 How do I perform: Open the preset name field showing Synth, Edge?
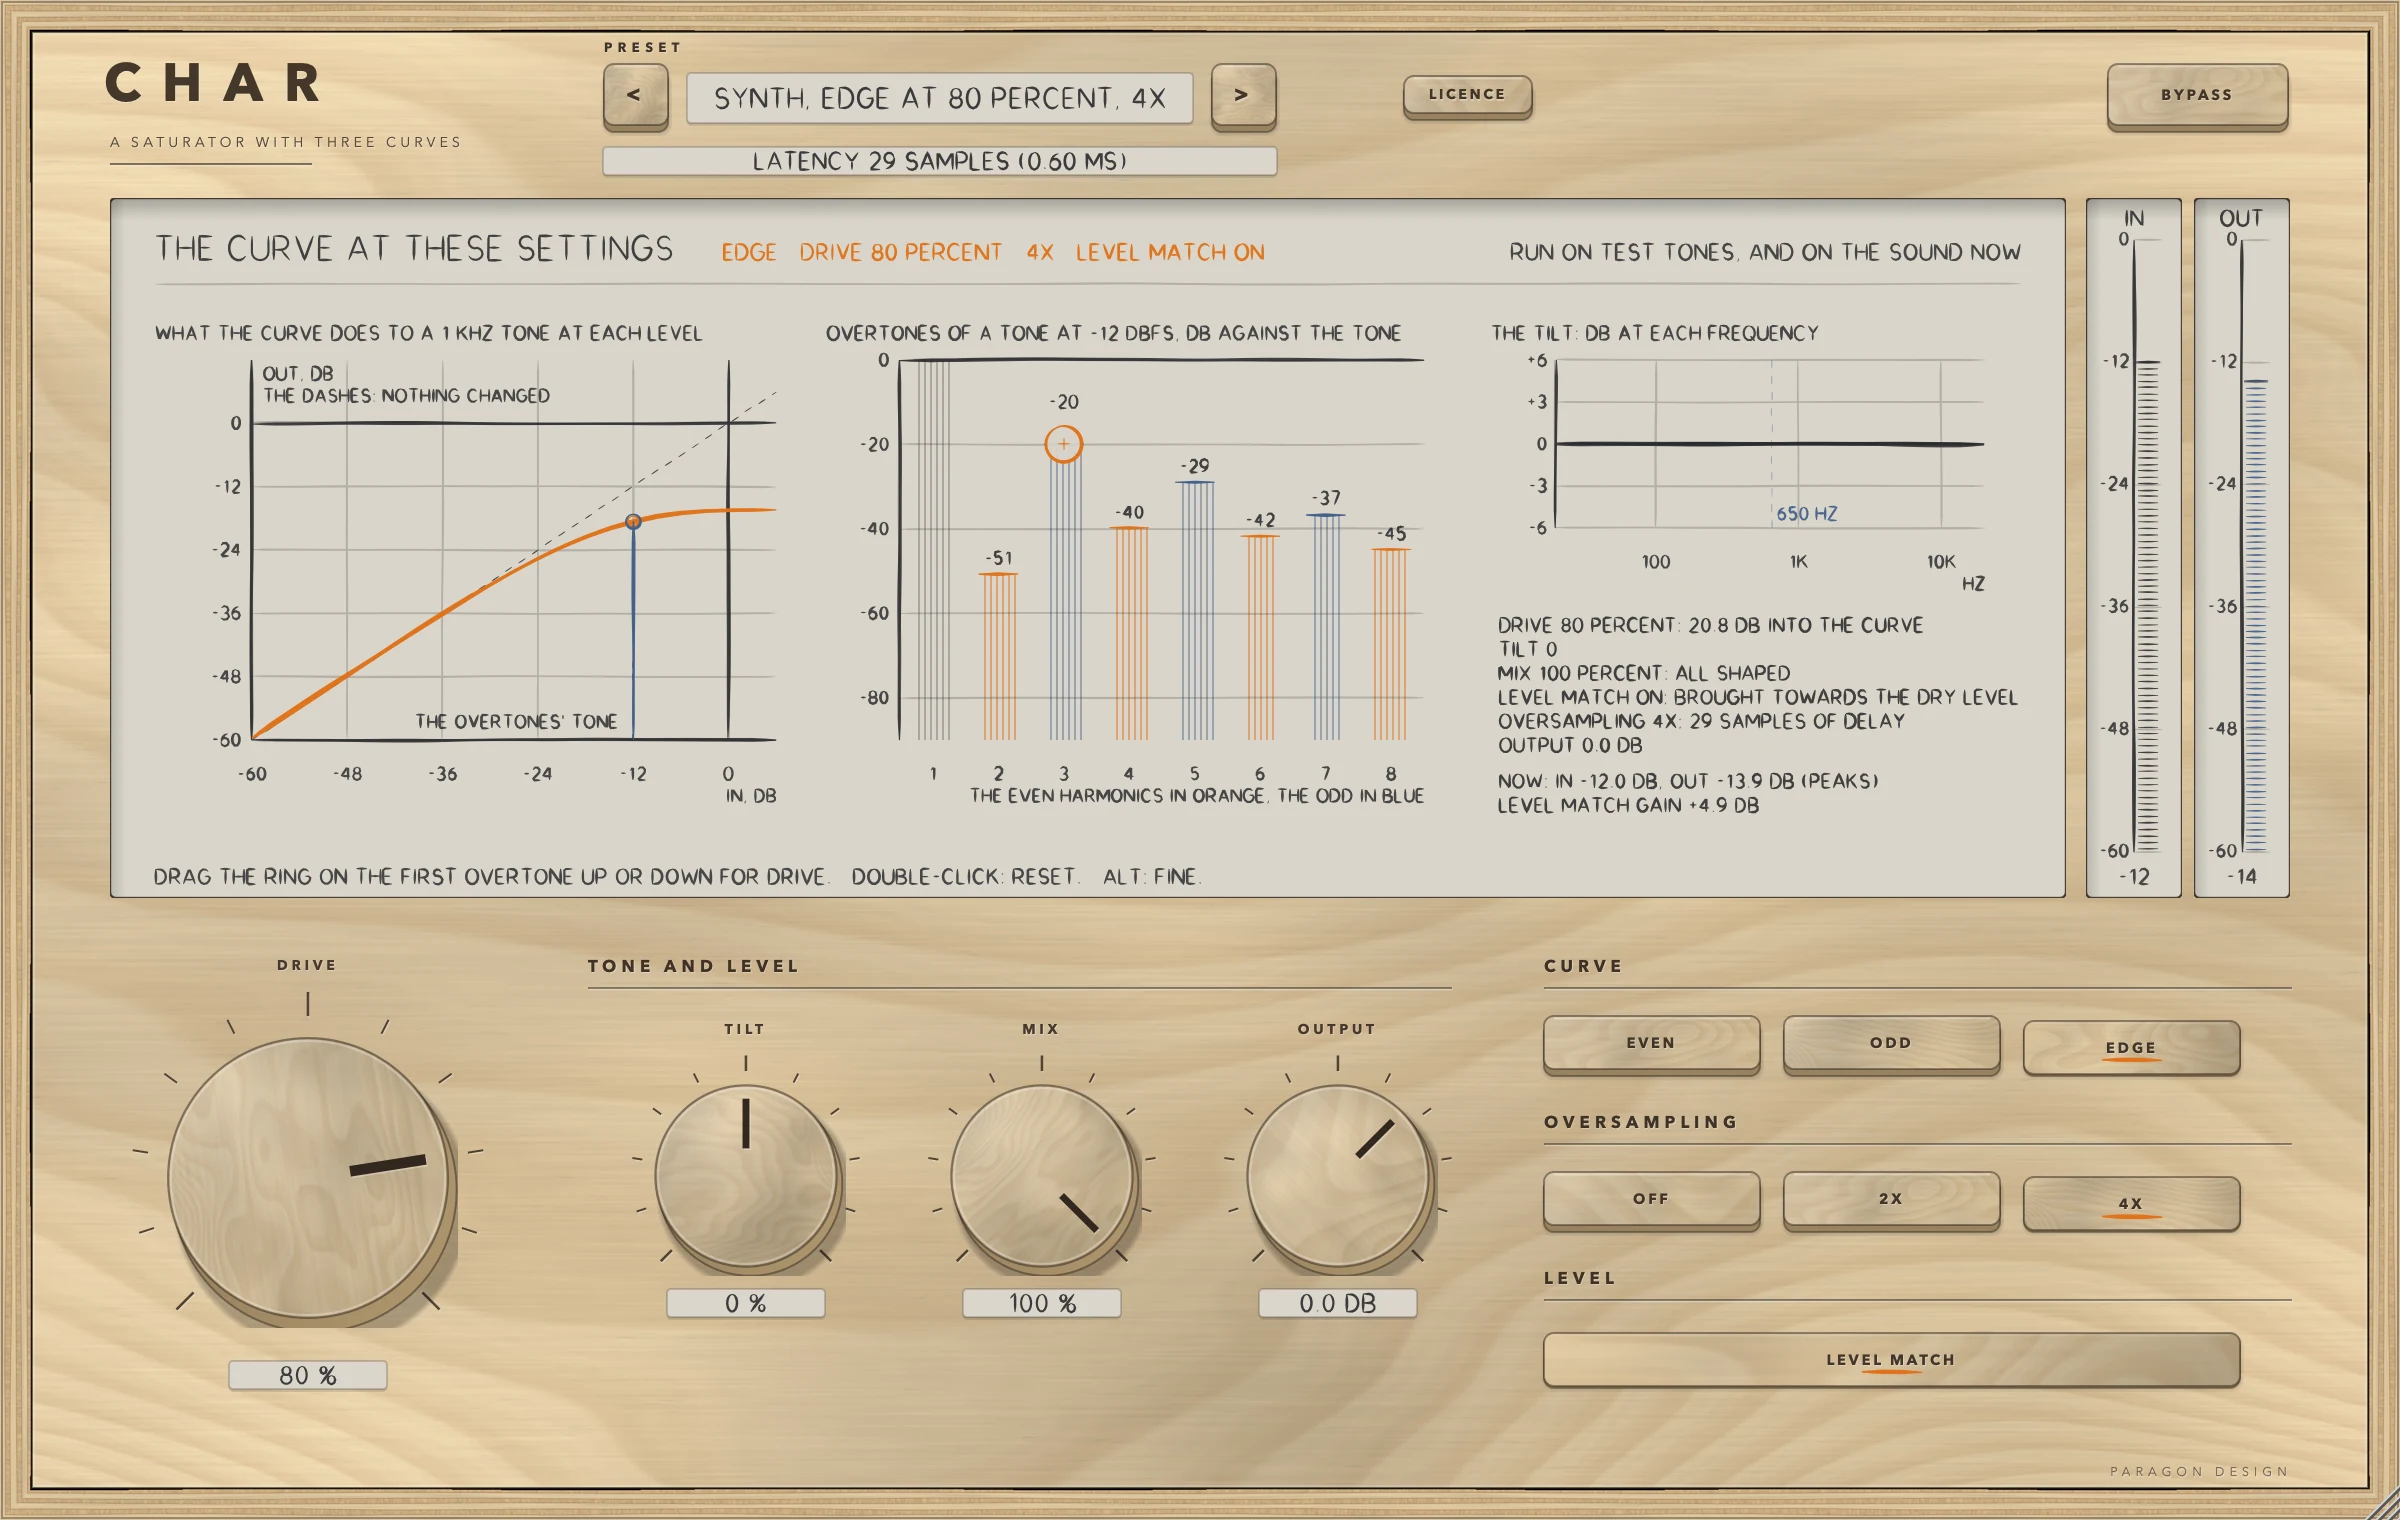pyautogui.click(x=939, y=98)
